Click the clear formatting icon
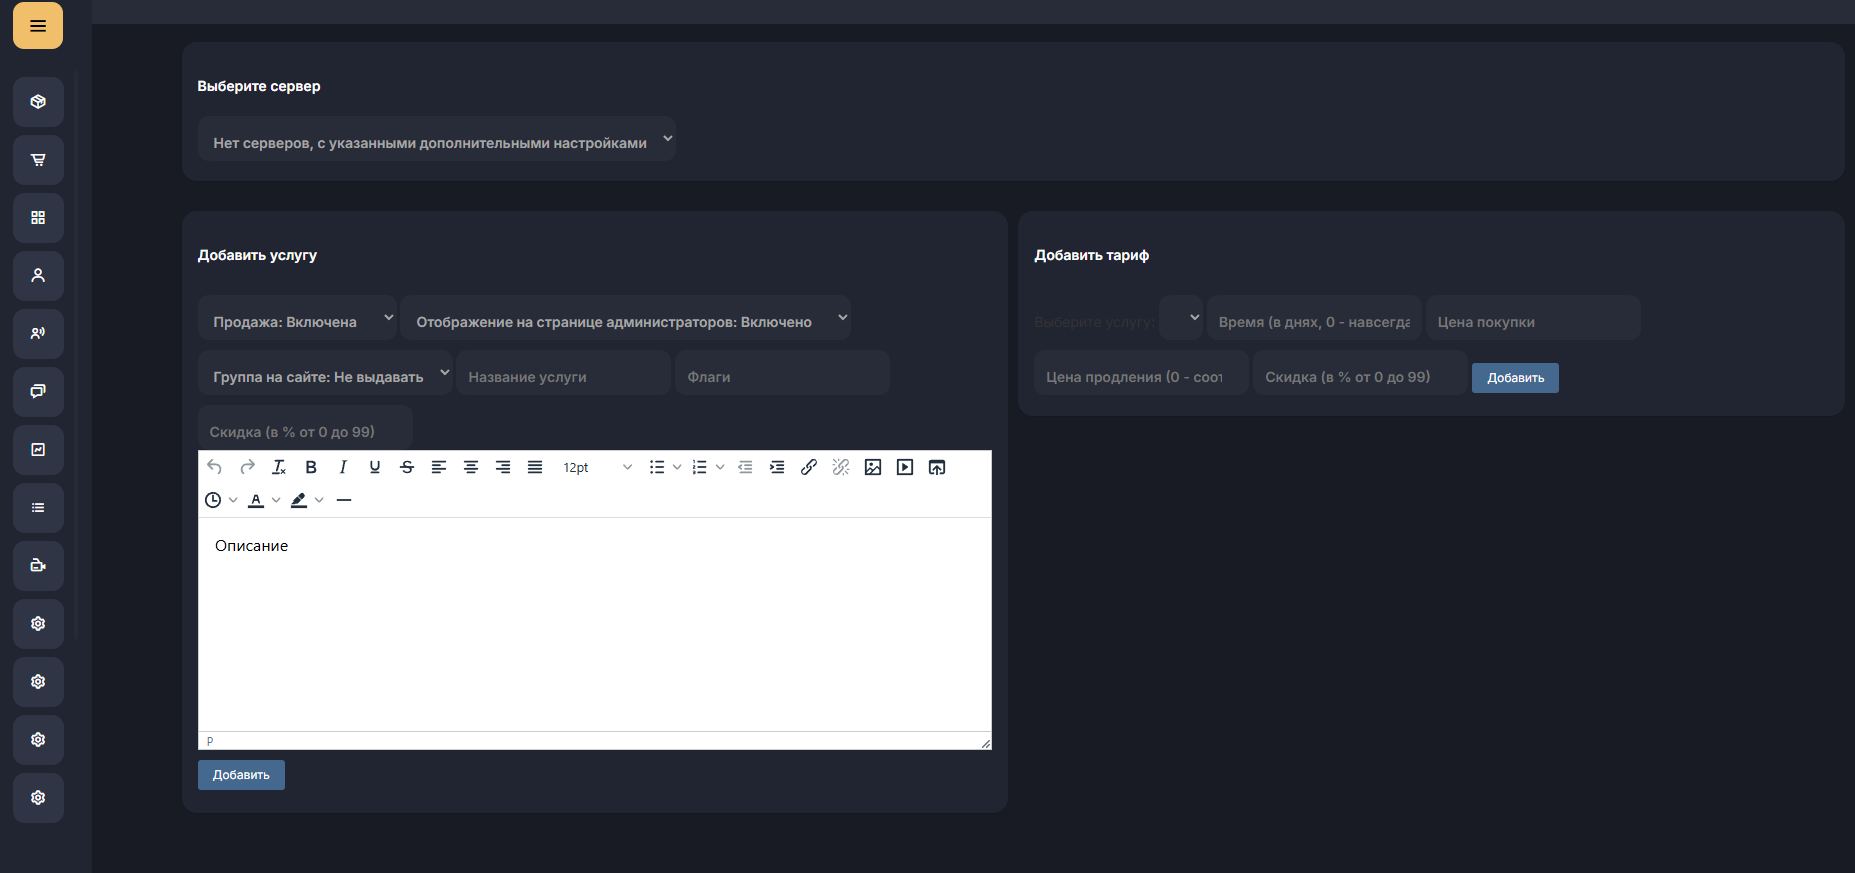Image resolution: width=1855 pixels, height=873 pixels. point(279,467)
